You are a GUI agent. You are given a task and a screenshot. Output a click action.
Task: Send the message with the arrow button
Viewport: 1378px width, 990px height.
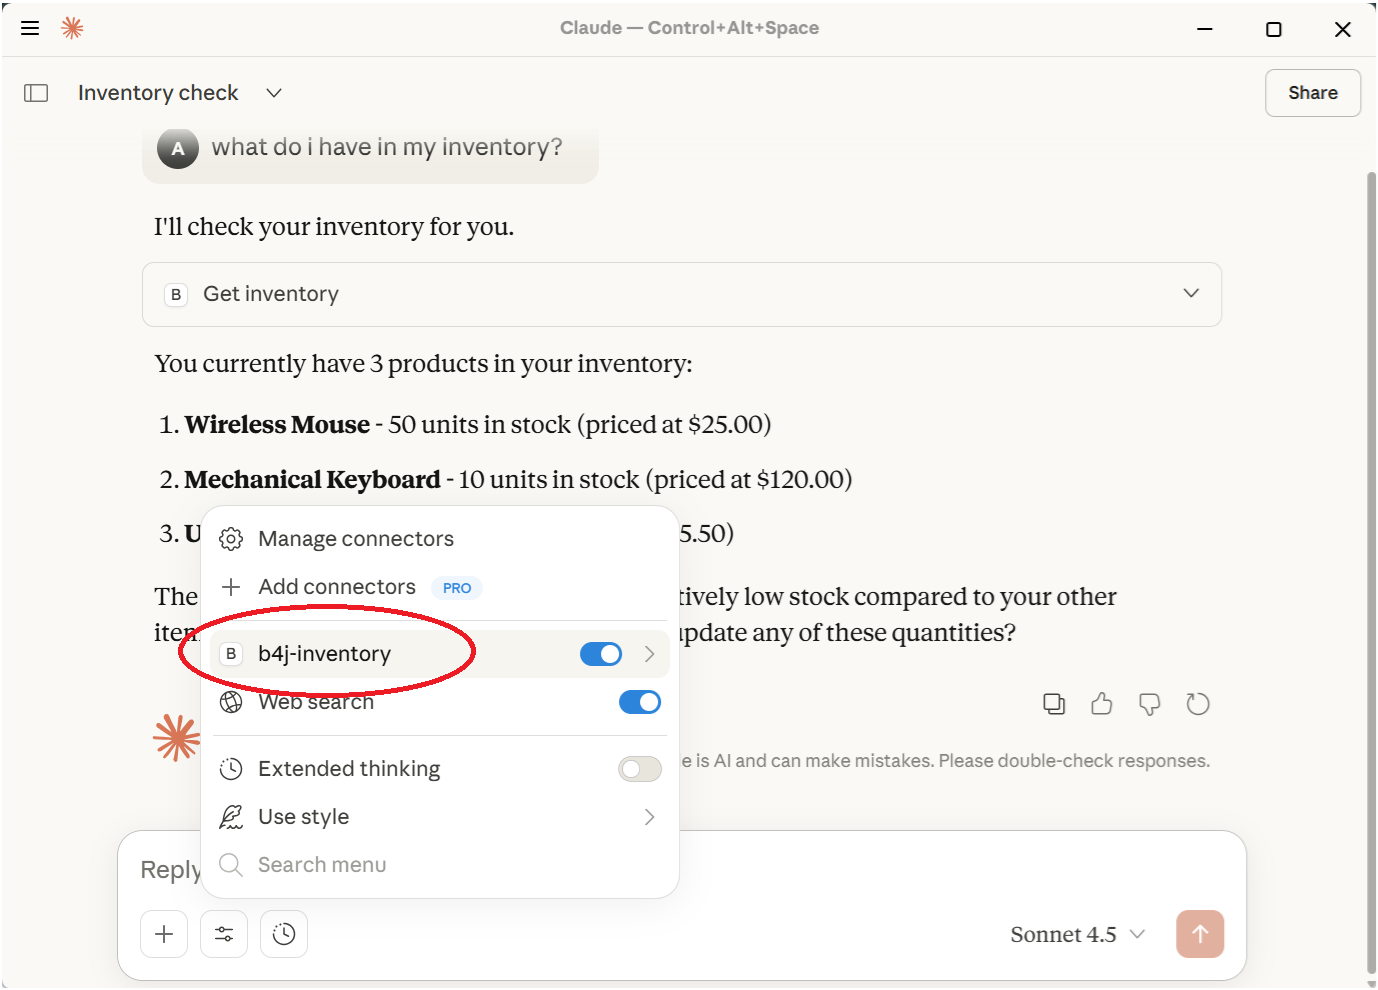coord(1200,934)
